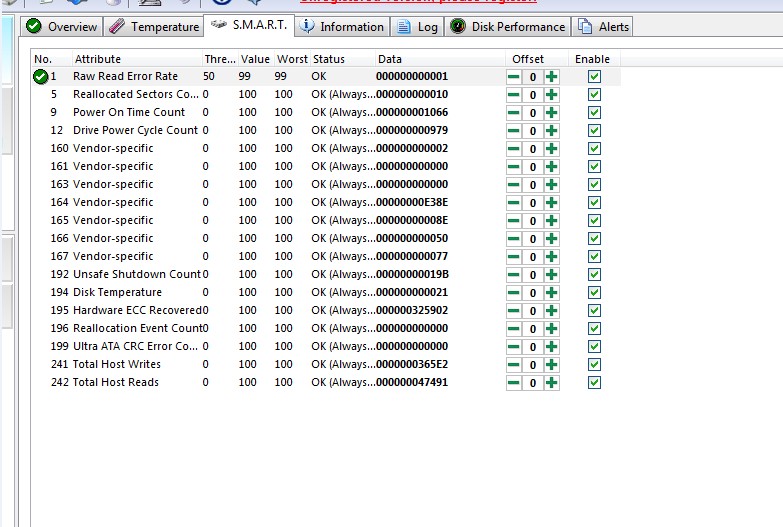Increase offset for Disk Temperature
This screenshot has height=527, width=783.
pos(551,293)
